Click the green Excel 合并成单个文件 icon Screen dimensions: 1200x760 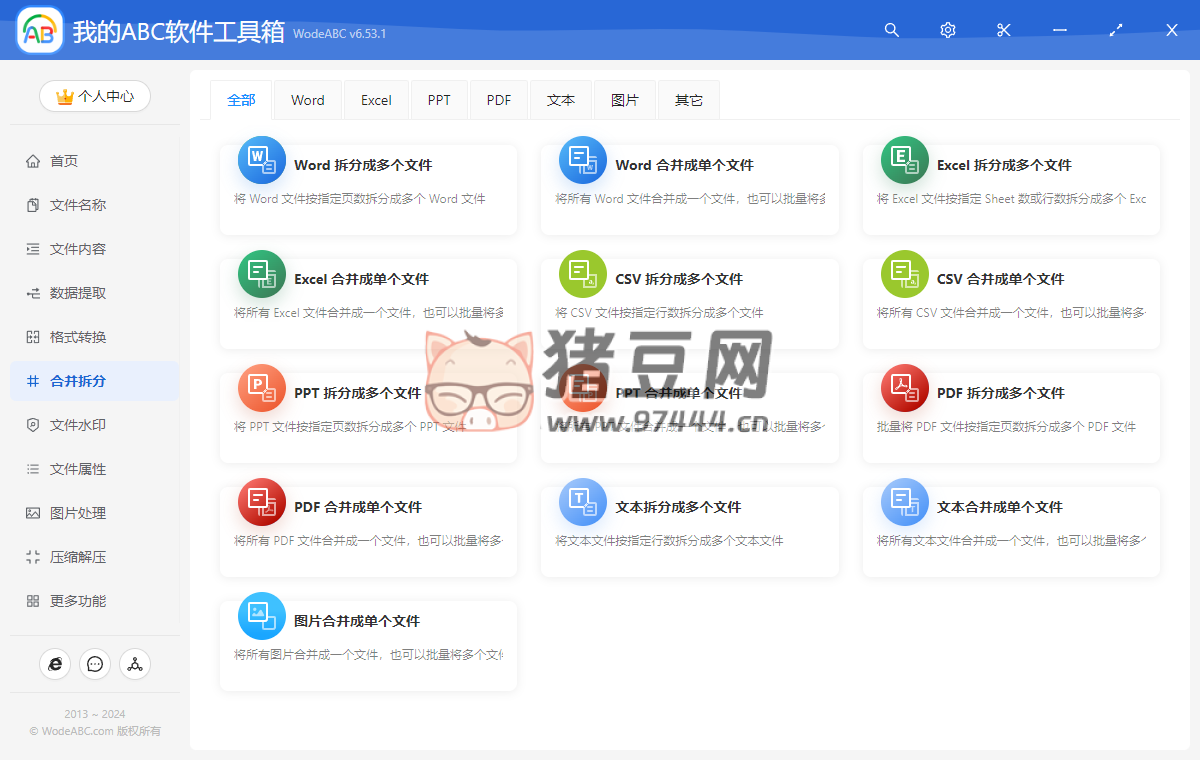(x=262, y=274)
